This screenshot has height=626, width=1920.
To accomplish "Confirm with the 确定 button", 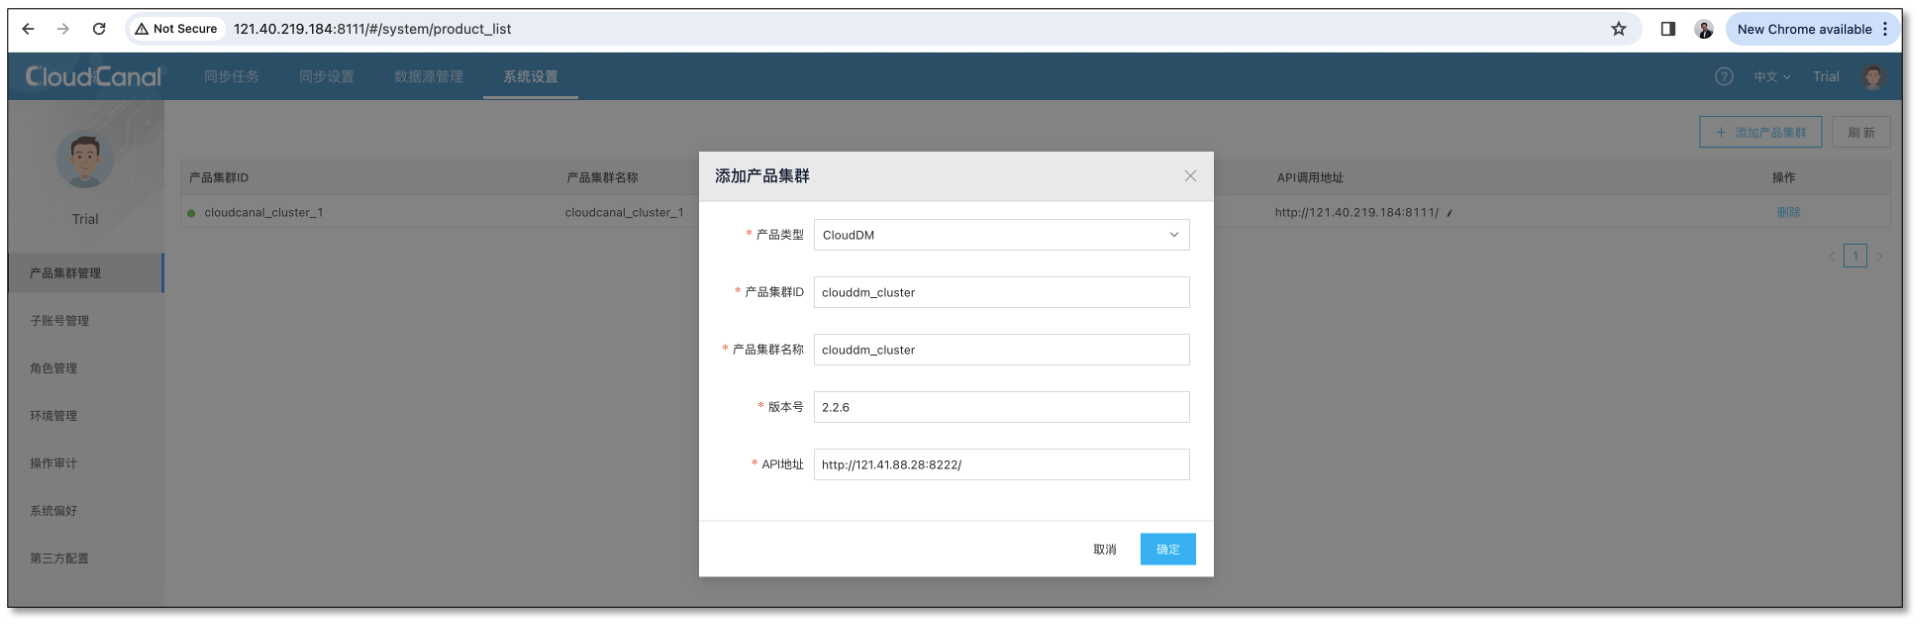I will tap(1167, 549).
